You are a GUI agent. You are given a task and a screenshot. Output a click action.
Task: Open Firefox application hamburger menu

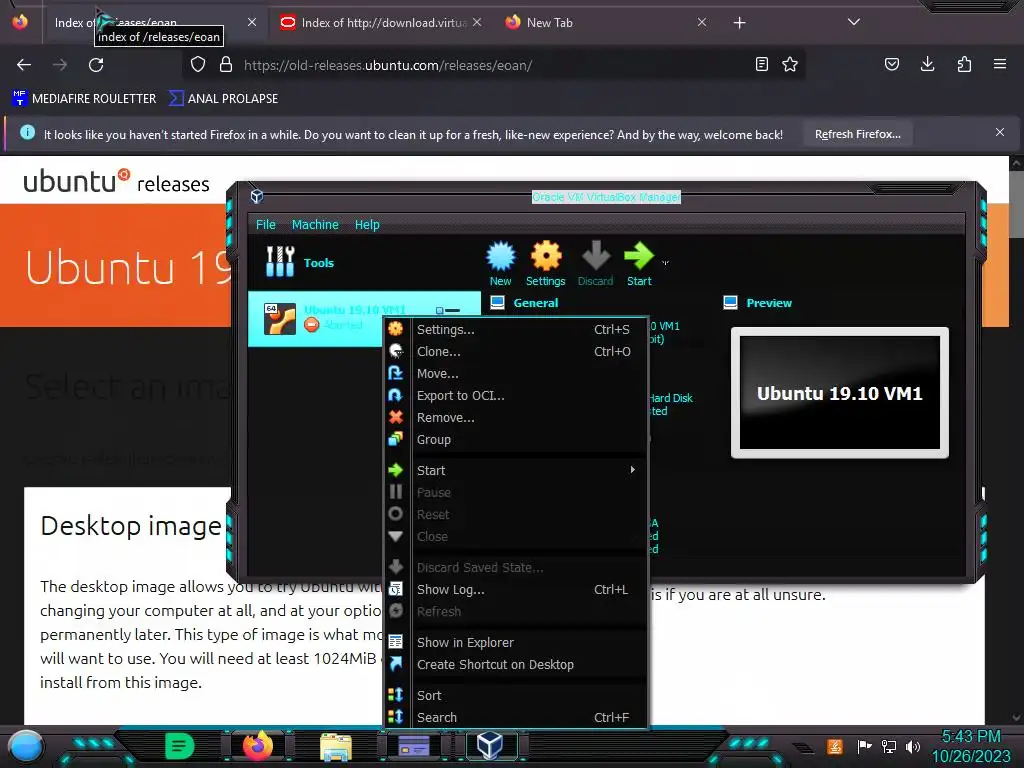point(1000,64)
